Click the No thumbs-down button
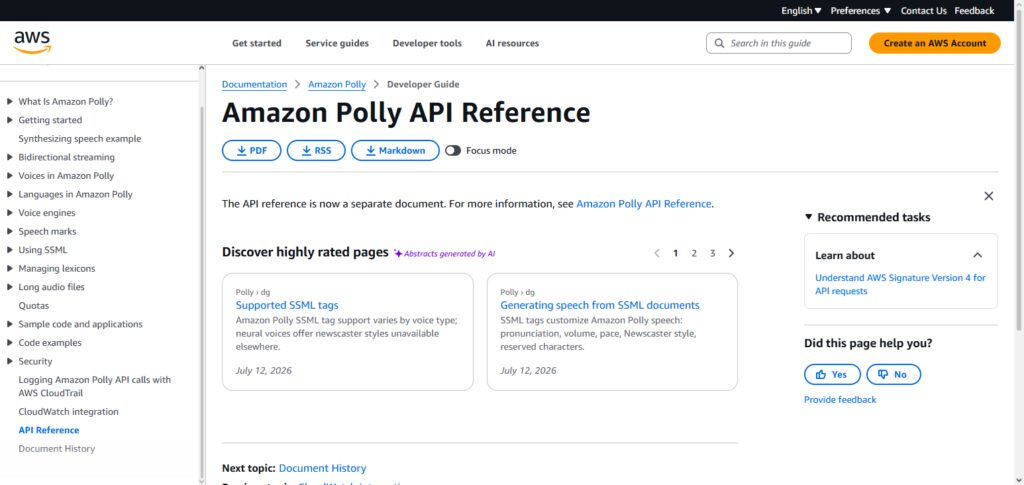This screenshot has height=485, width=1024. (893, 374)
